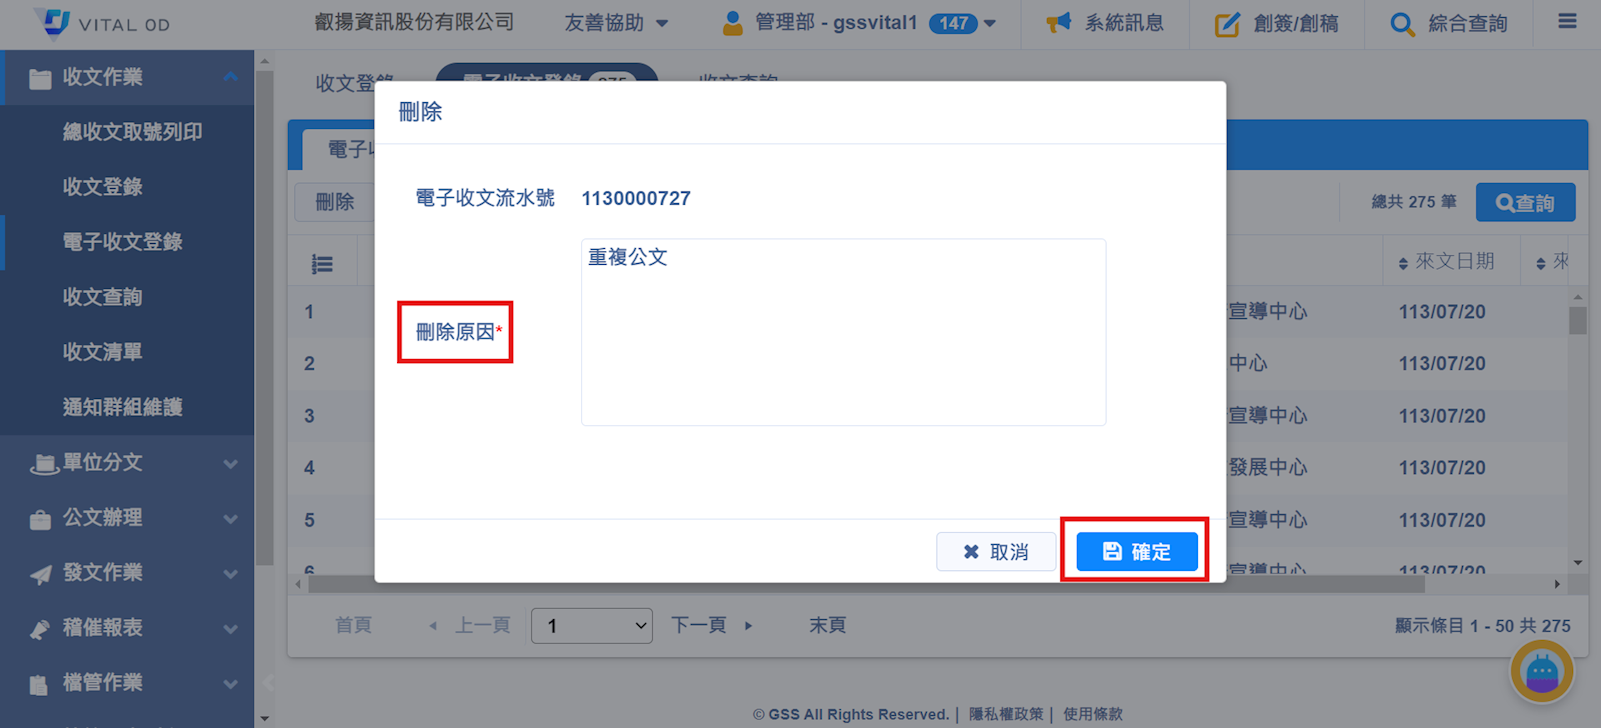Click the user profile icon for 管理部
The image size is (1601, 728).
(732, 23)
